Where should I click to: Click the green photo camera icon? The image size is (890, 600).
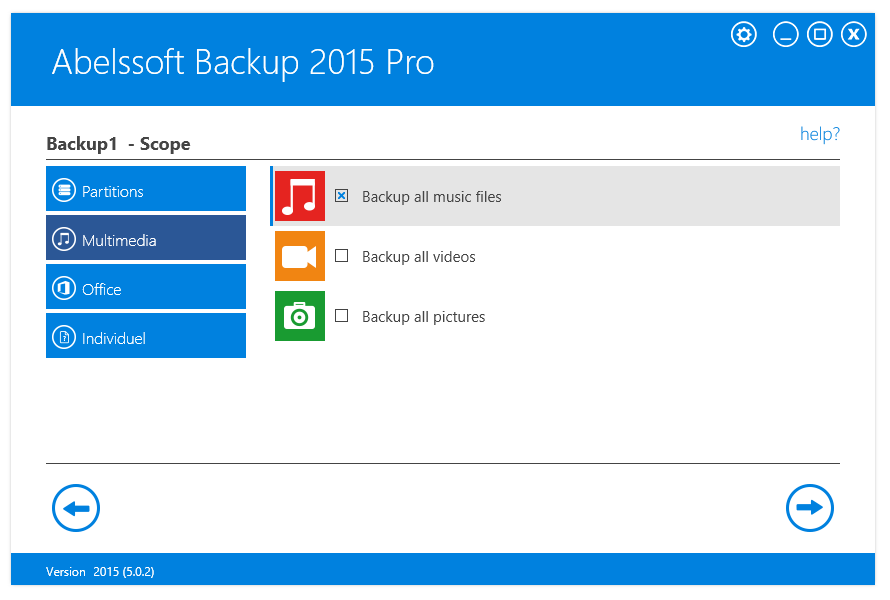pyautogui.click(x=299, y=316)
